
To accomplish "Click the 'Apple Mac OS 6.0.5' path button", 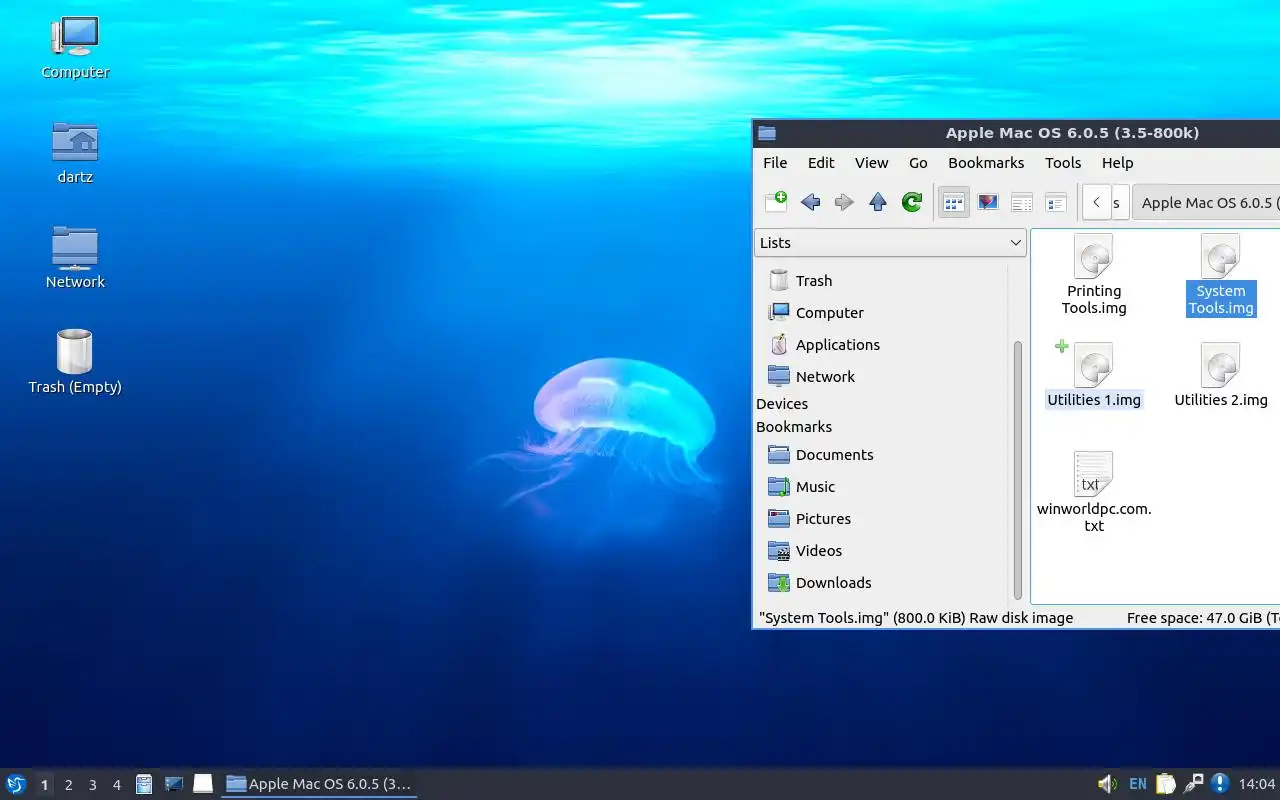I will [x=1206, y=202].
